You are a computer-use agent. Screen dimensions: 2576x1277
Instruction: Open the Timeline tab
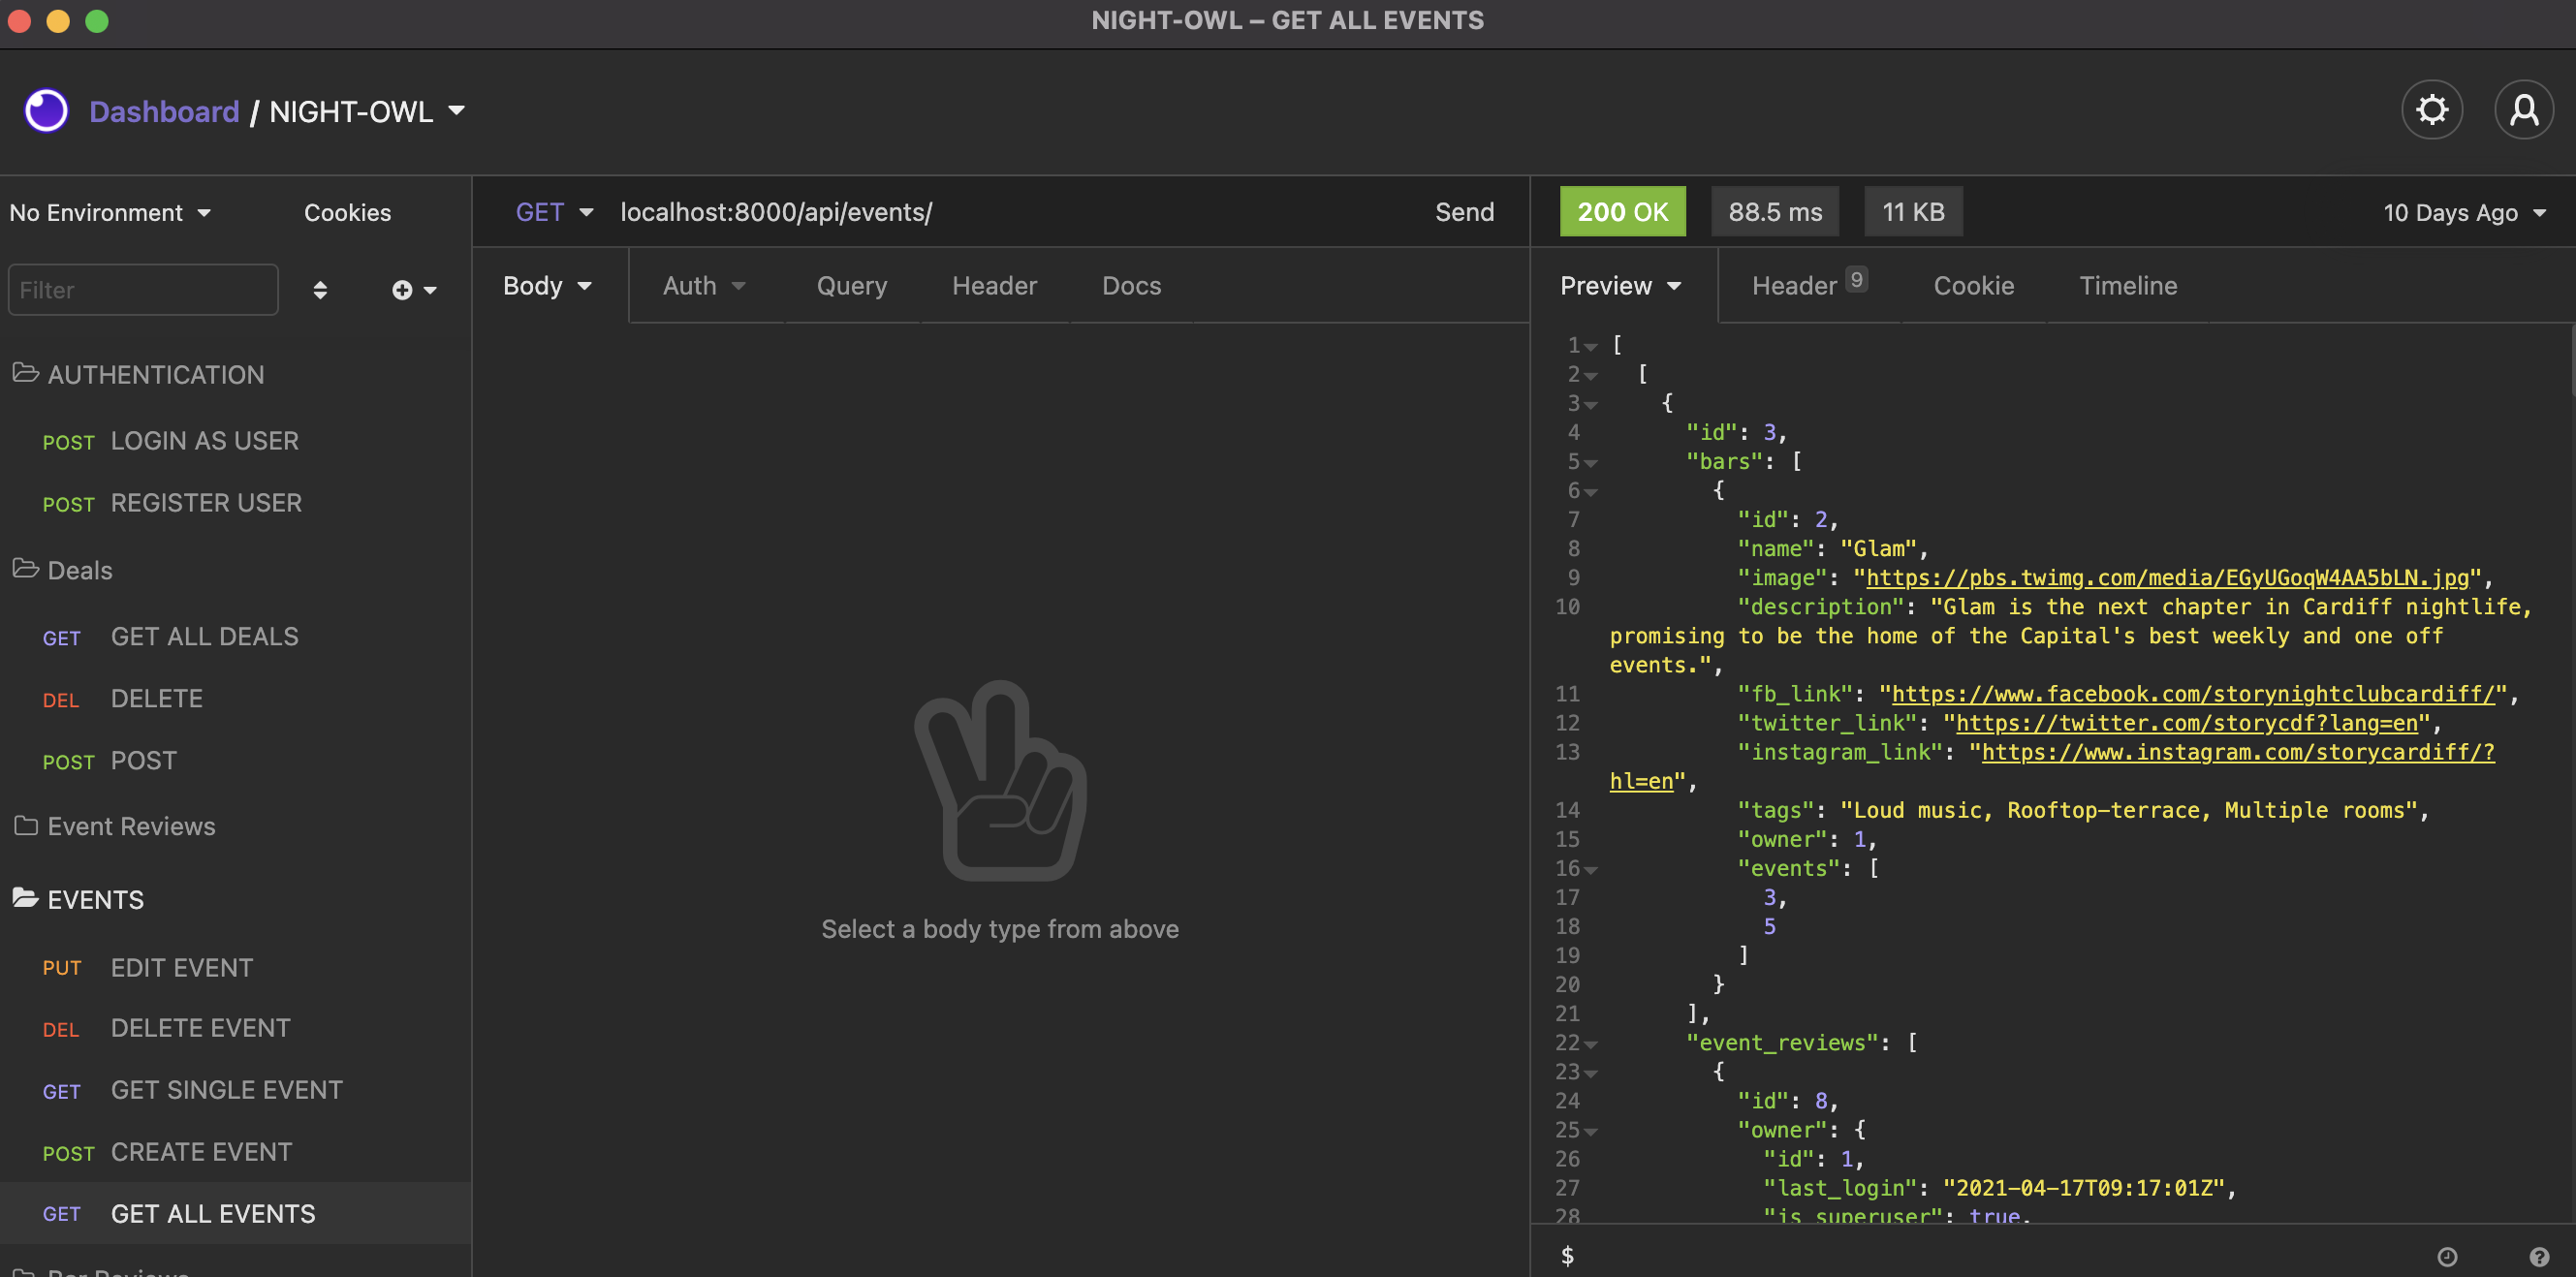2128,286
